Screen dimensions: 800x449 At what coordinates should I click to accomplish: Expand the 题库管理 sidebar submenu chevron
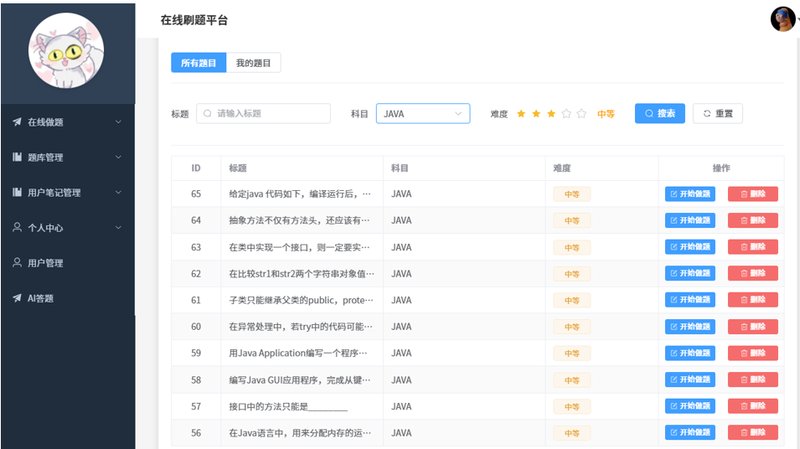coord(119,157)
